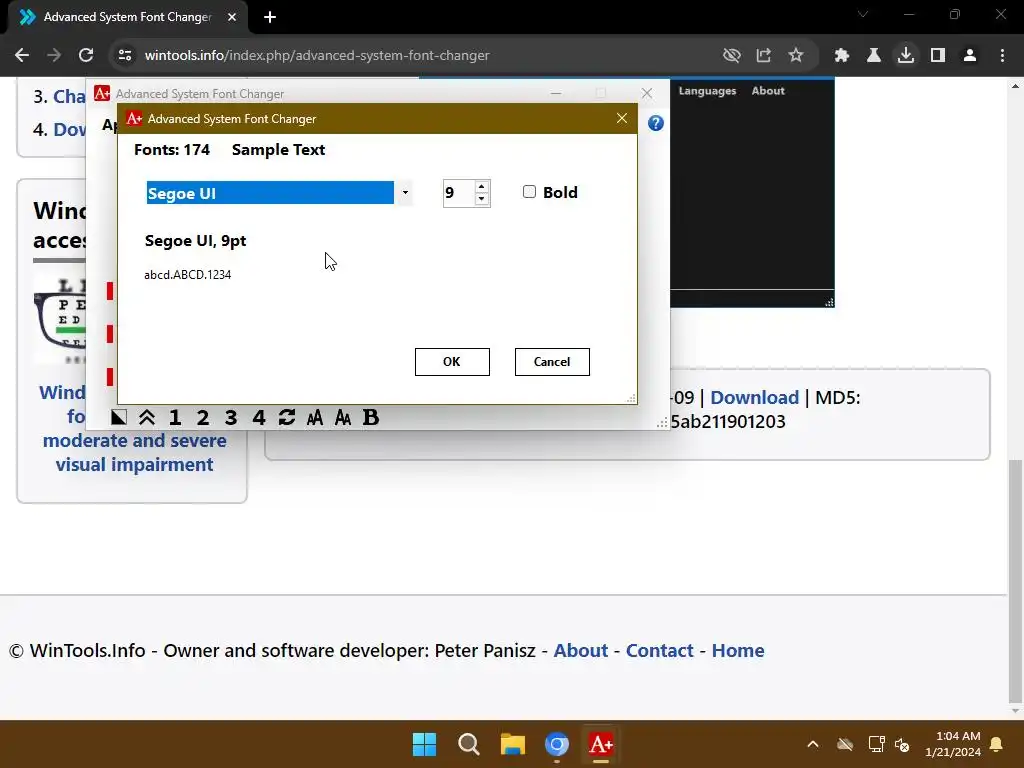Open the Chrome three-dot menu
Screen dimensions: 1024x768
tap(1002, 55)
